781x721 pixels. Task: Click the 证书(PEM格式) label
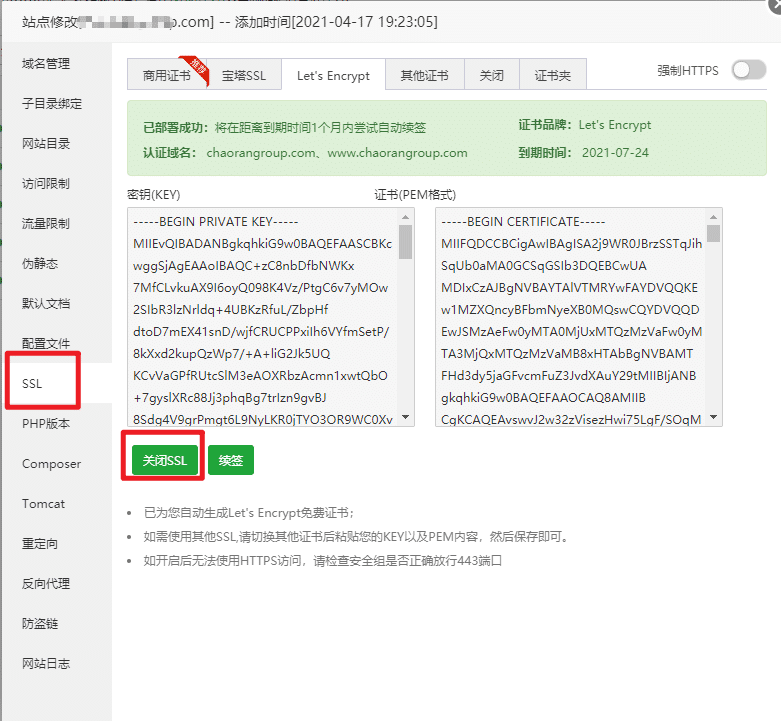click(x=415, y=194)
